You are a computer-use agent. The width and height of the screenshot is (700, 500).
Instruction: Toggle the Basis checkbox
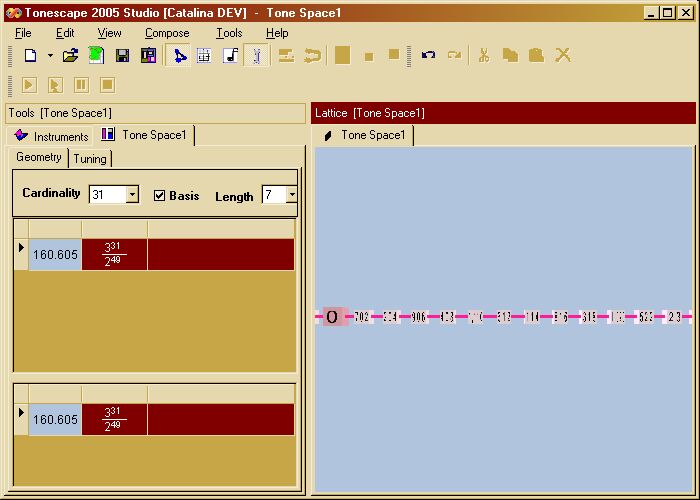pyautogui.click(x=159, y=196)
